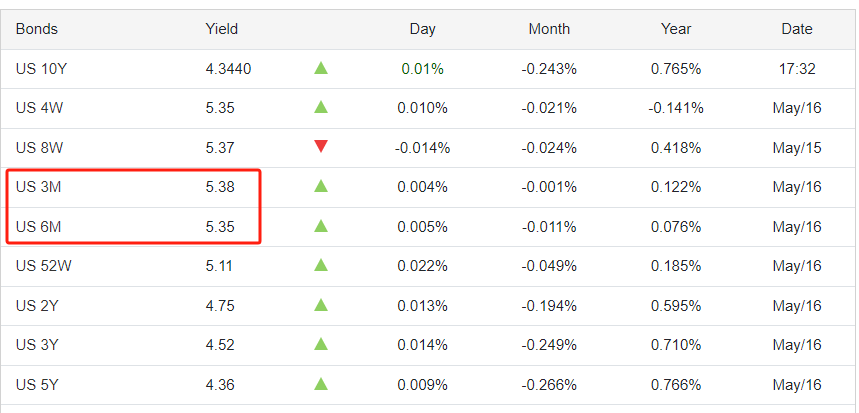Click the green up arrow for US 2Y

[321, 305]
